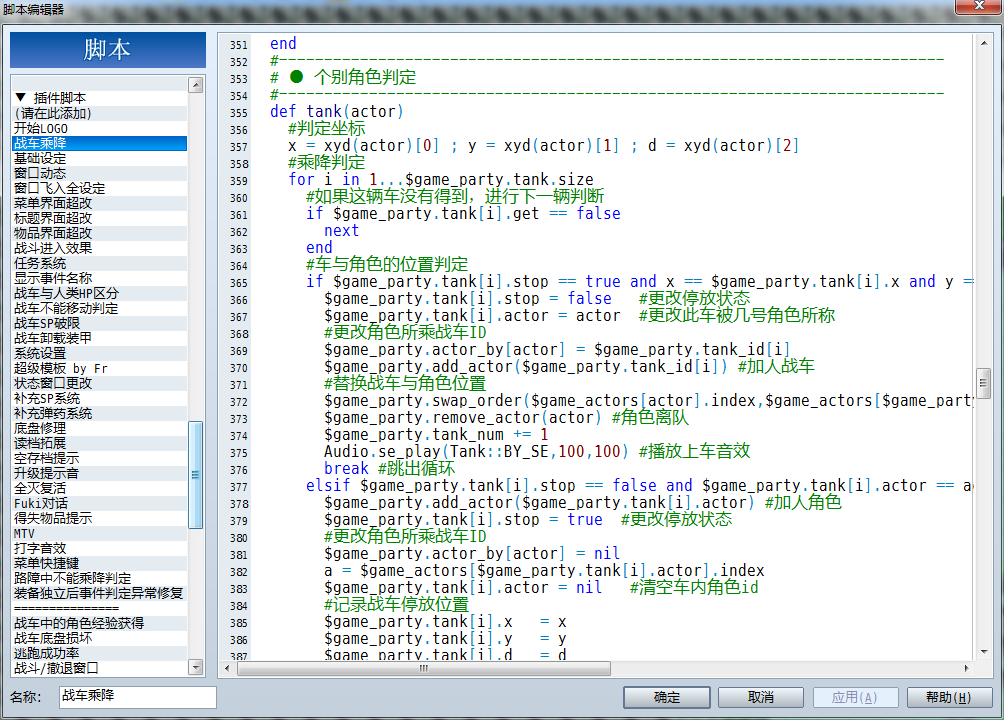Viewport: 1004px width, 720px height.
Task: Confirm with the 确定 button
Action: point(667,697)
